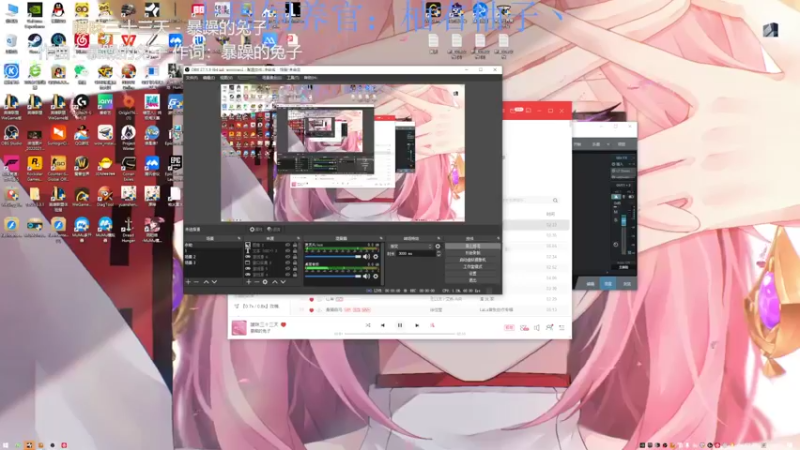800x450 pixels.
Task: Open microphone channel settings gear in OBS mixer
Action: (x=376, y=257)
